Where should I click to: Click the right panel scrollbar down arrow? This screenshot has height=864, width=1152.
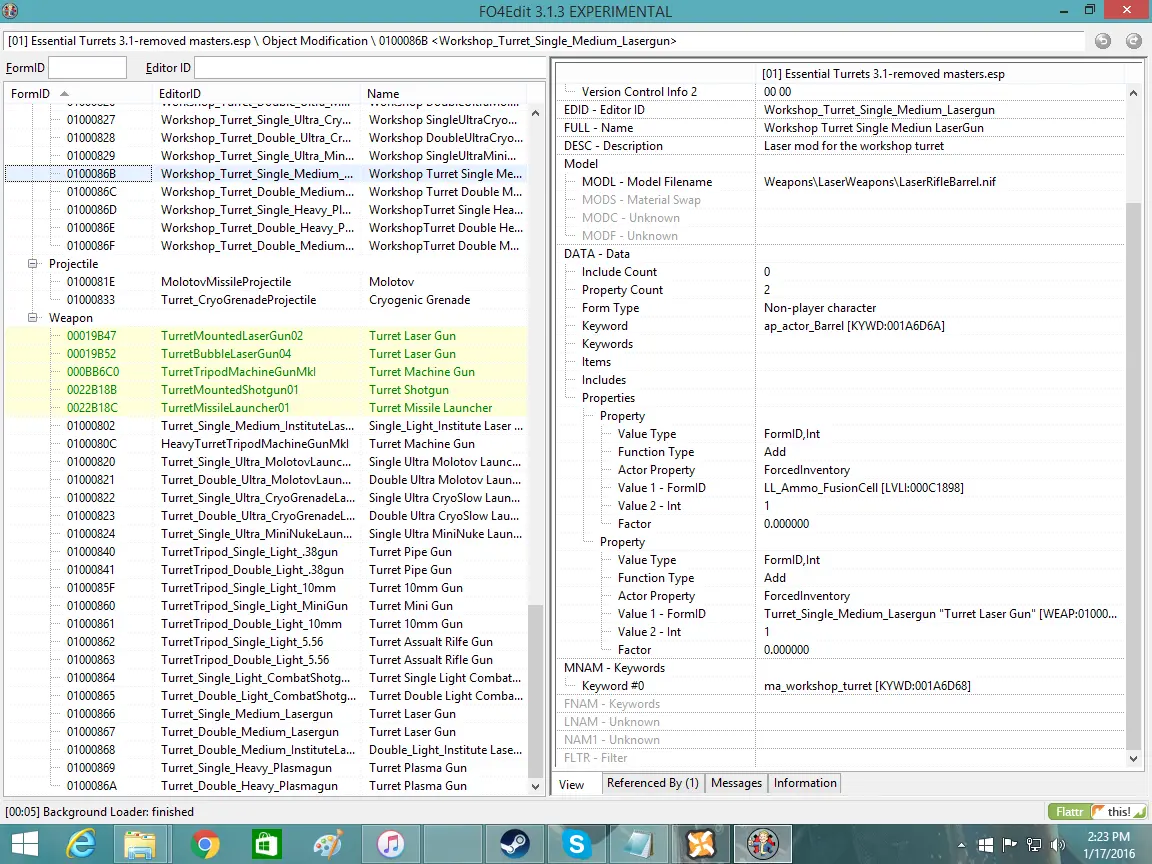(x=1133, y=758)
